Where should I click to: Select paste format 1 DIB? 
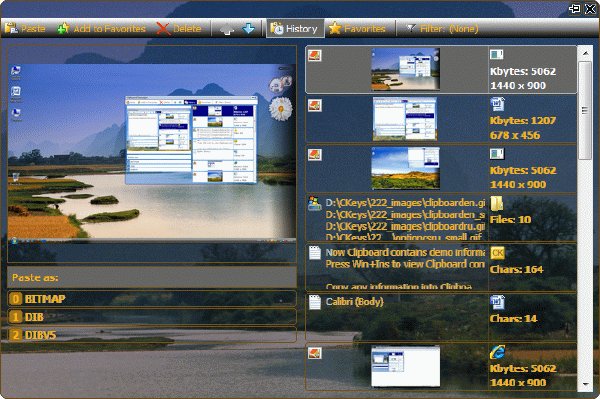click(x=152, y=317)
